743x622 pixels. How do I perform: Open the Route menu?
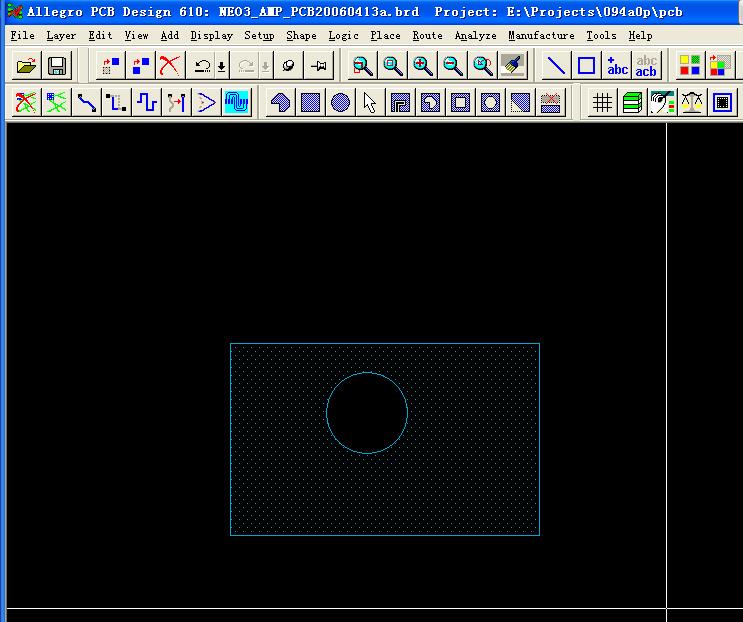click(x=427, y=36)
